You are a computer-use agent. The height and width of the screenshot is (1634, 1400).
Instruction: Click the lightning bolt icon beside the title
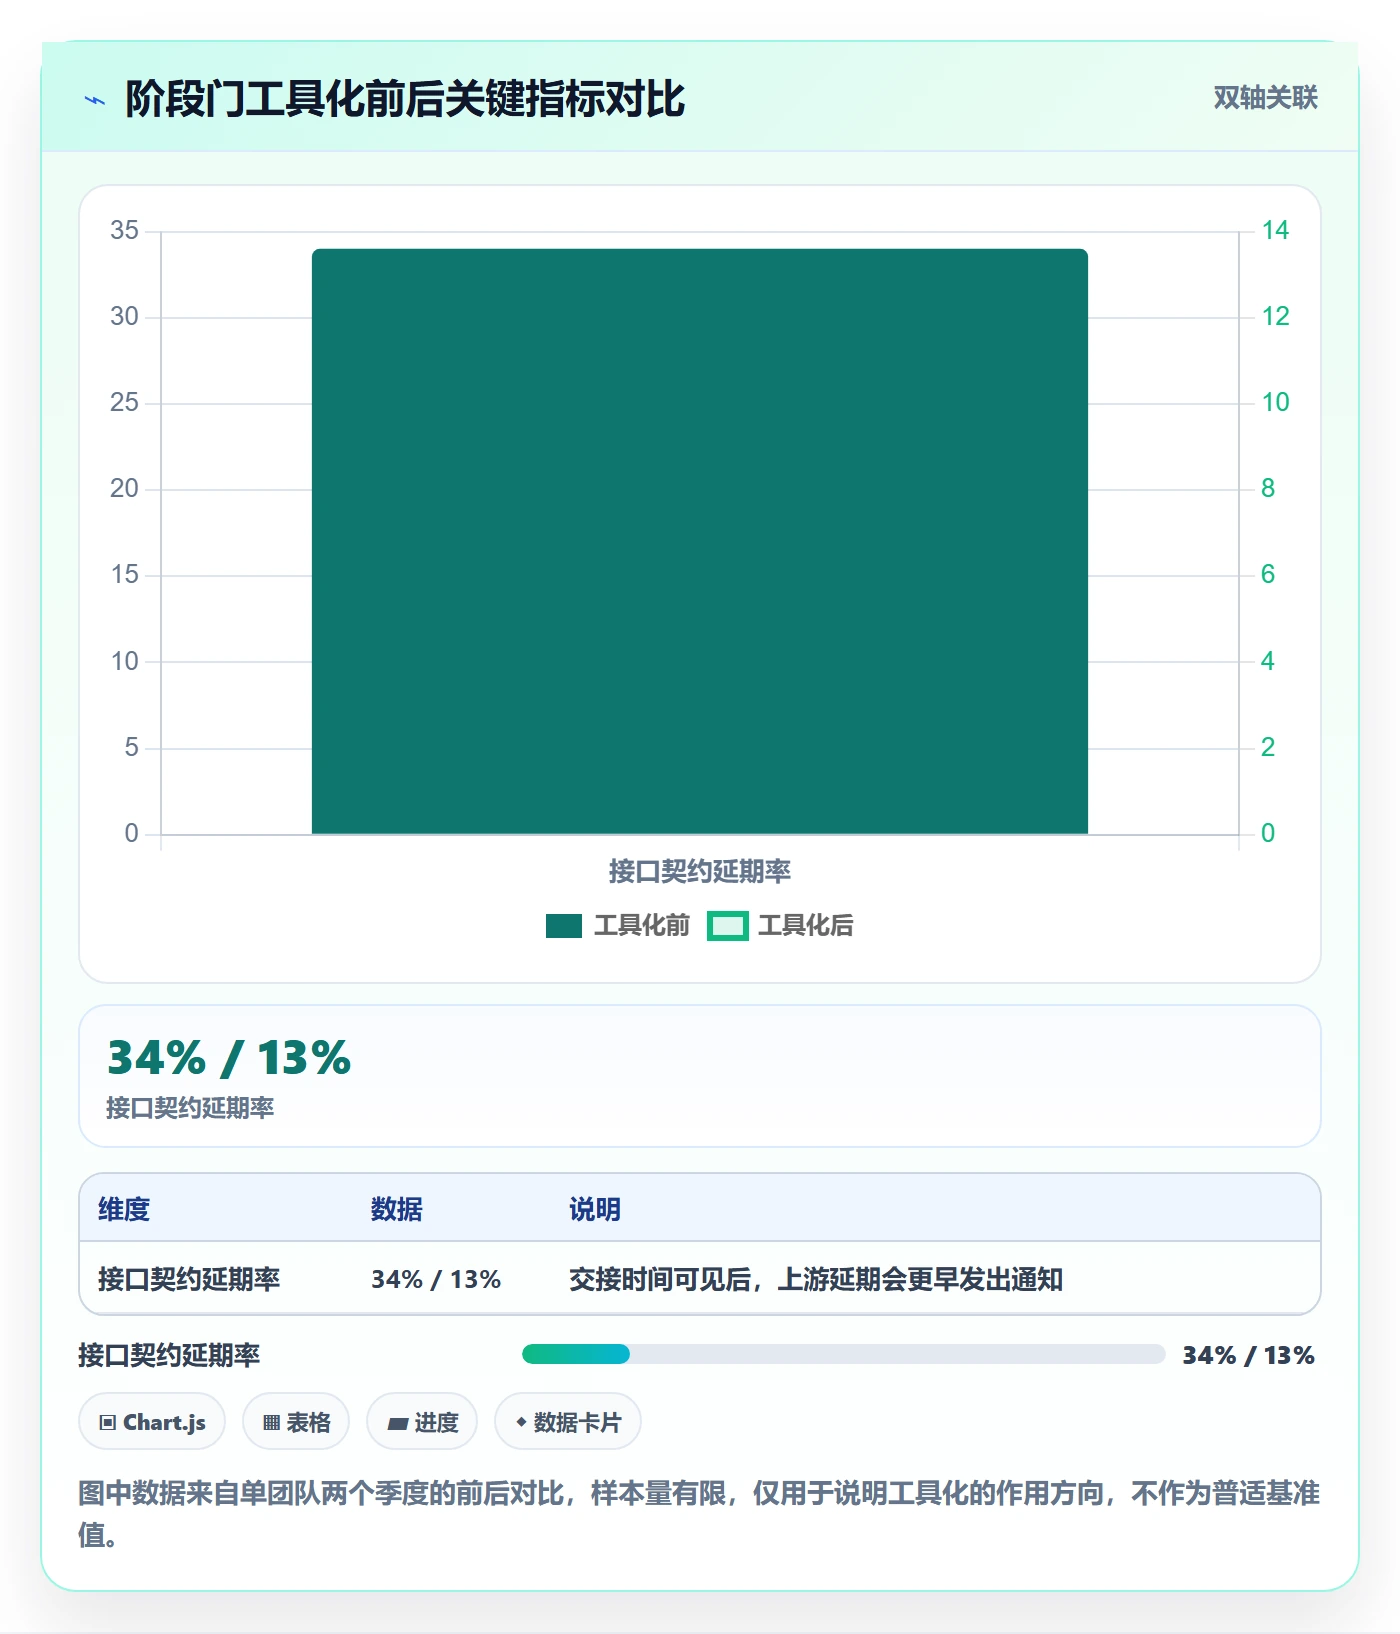(x=95, y=100)
